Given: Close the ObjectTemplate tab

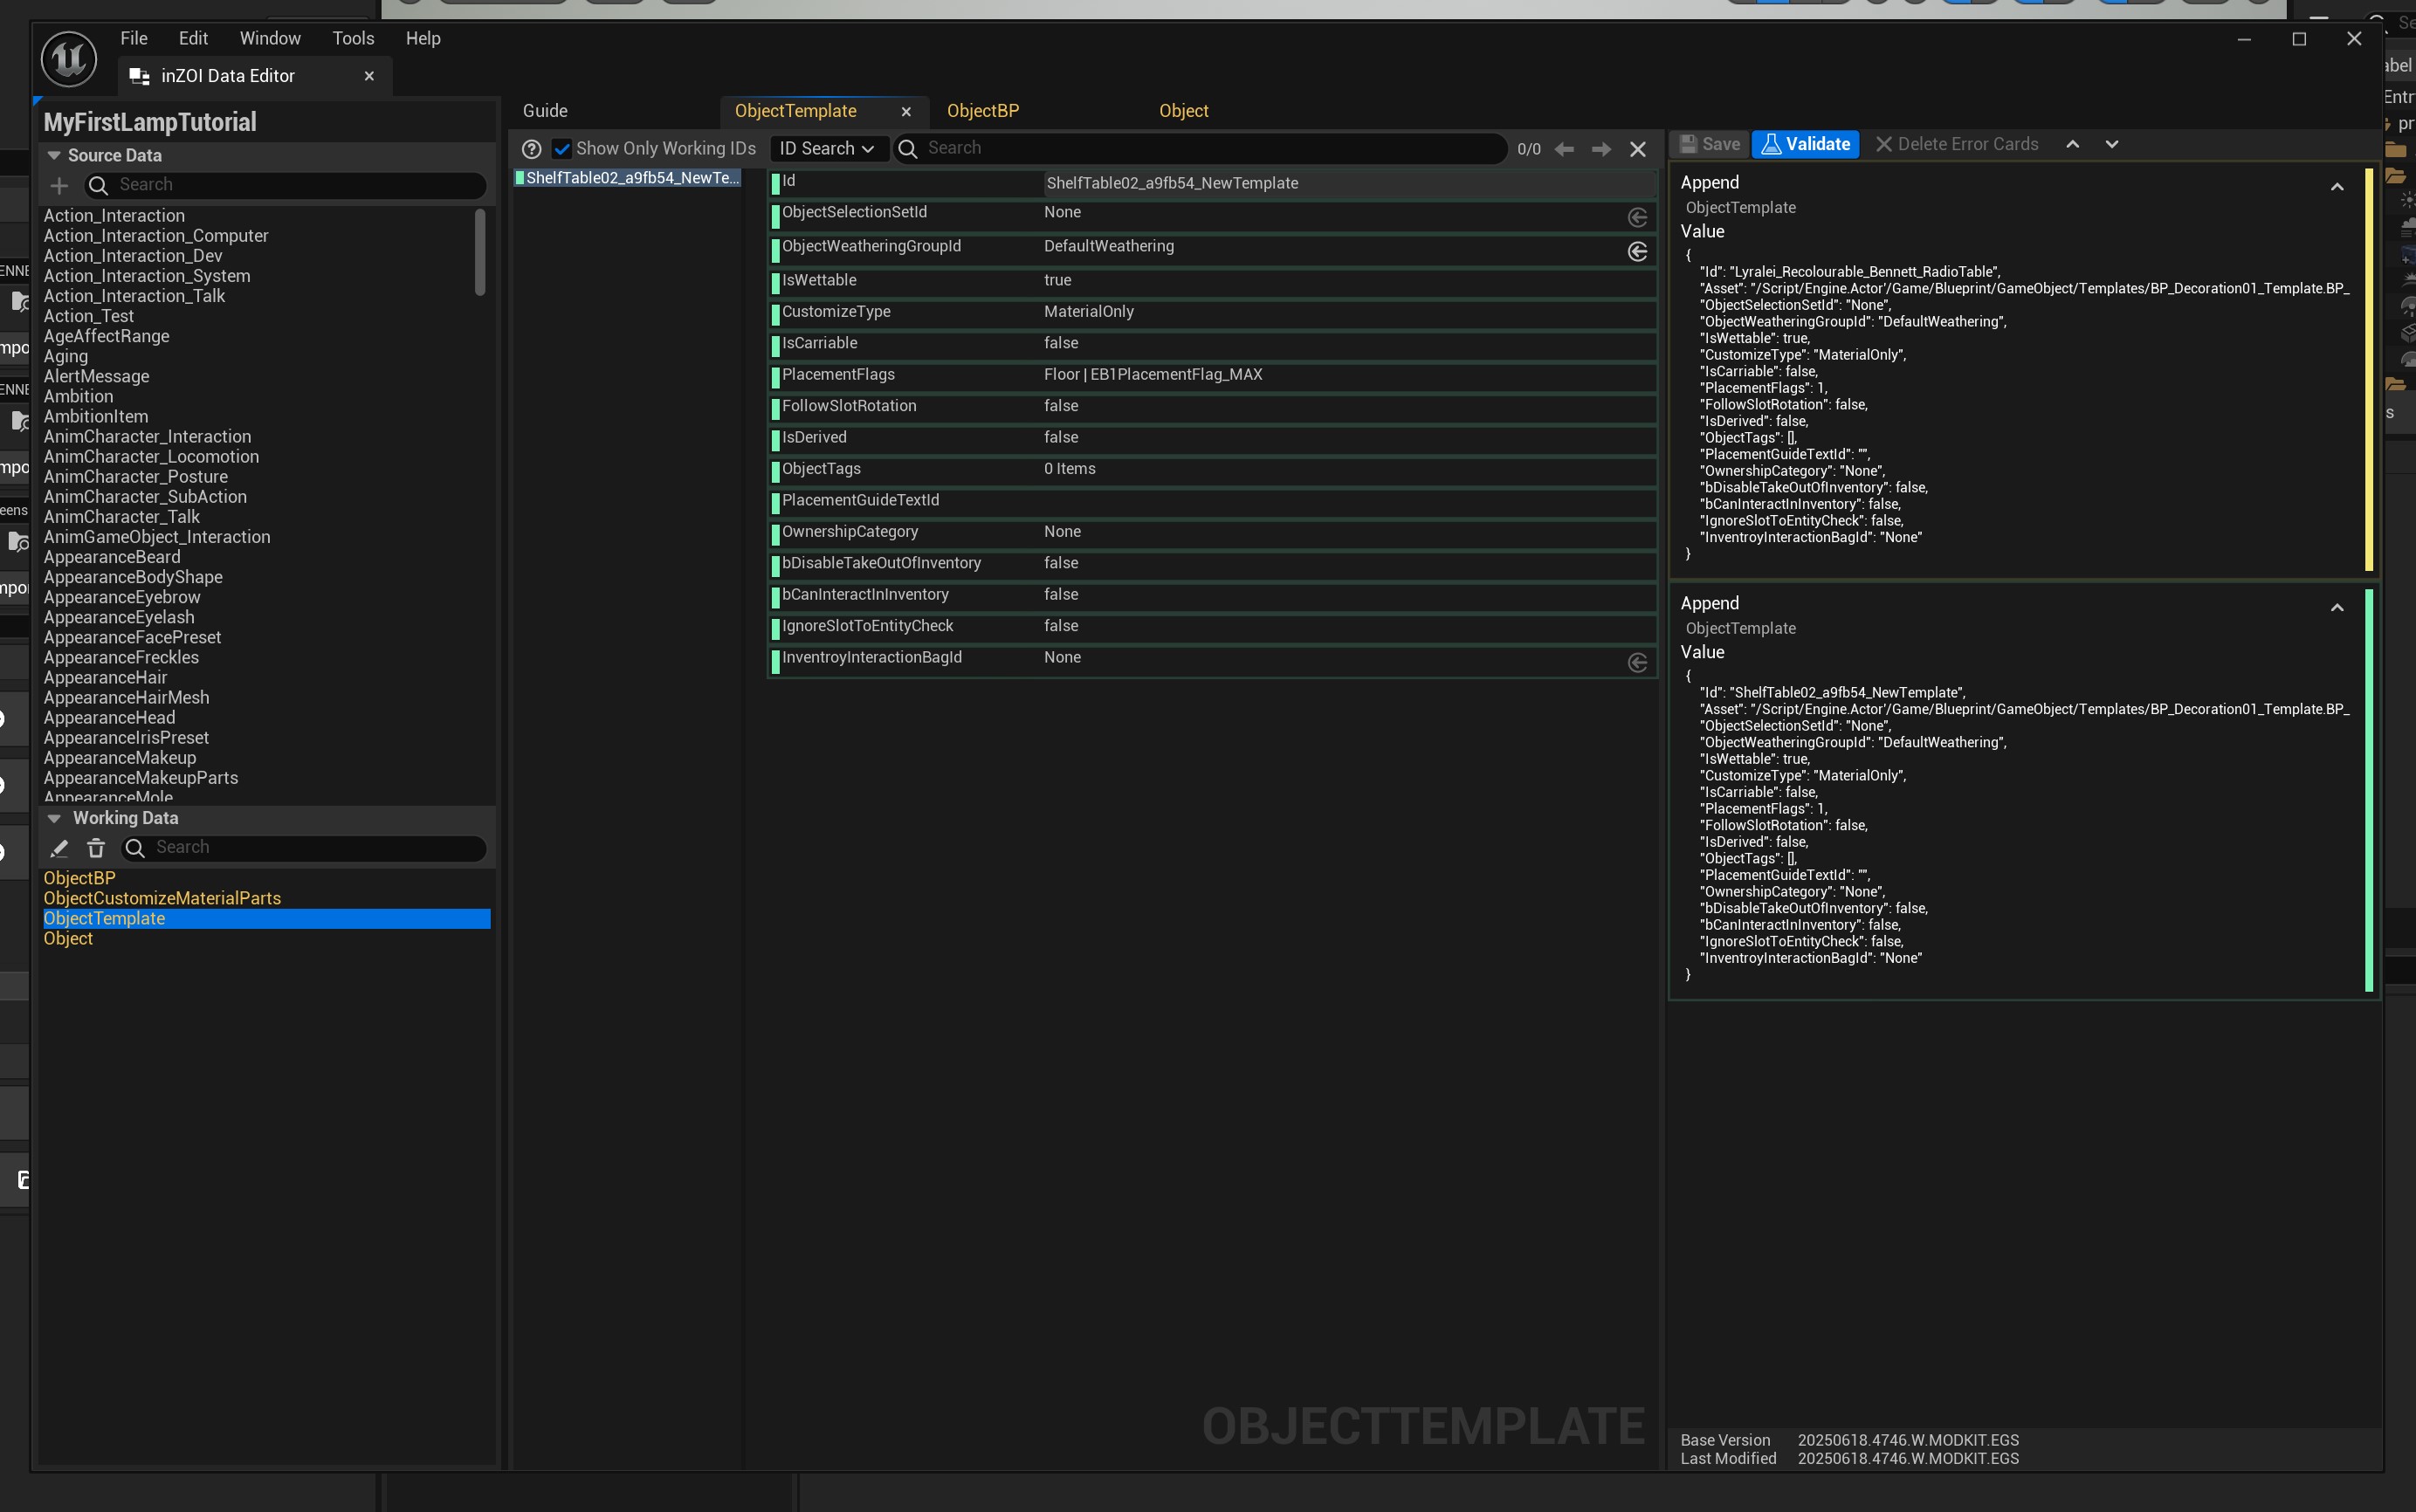Looking at the screenshot, I should tap(905, 112).
